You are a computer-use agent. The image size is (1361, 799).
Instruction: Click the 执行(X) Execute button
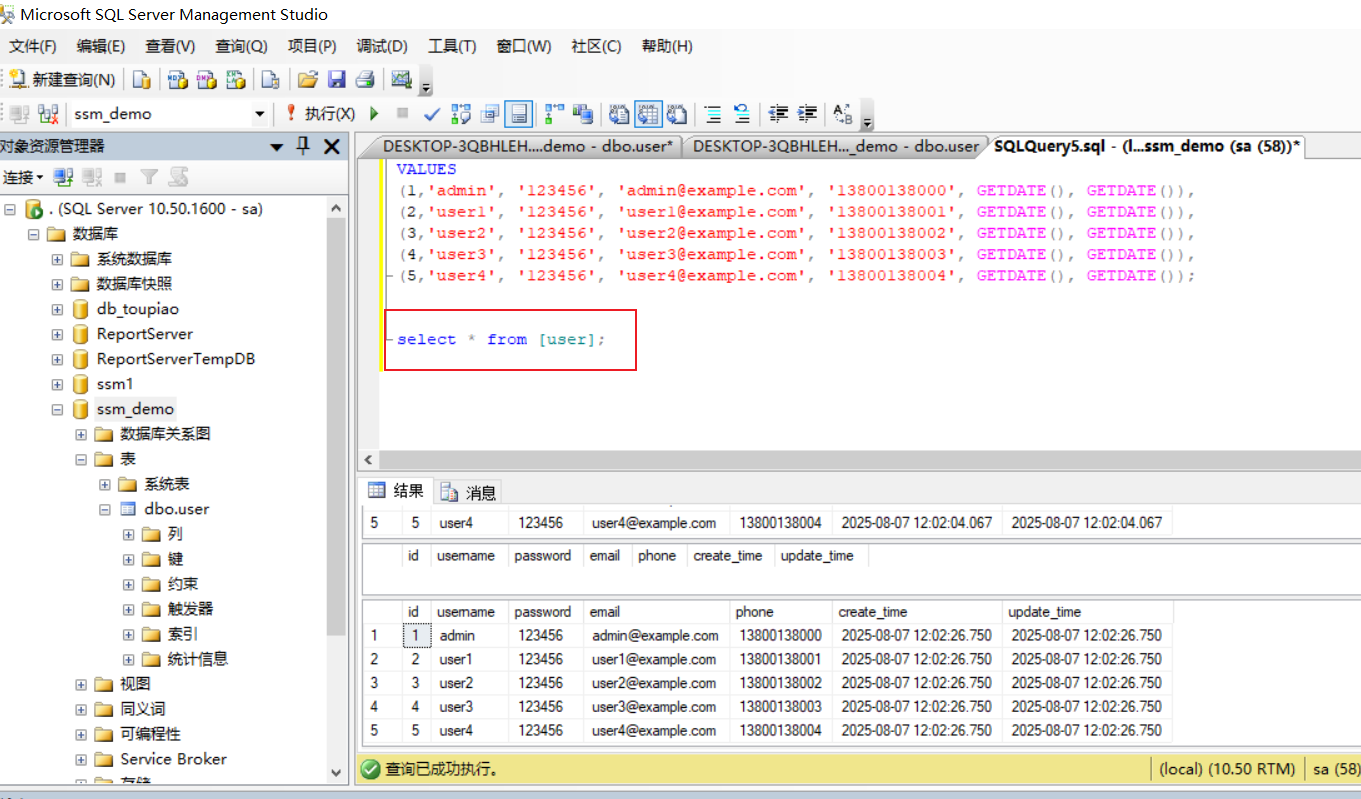(x=320, y=114)
